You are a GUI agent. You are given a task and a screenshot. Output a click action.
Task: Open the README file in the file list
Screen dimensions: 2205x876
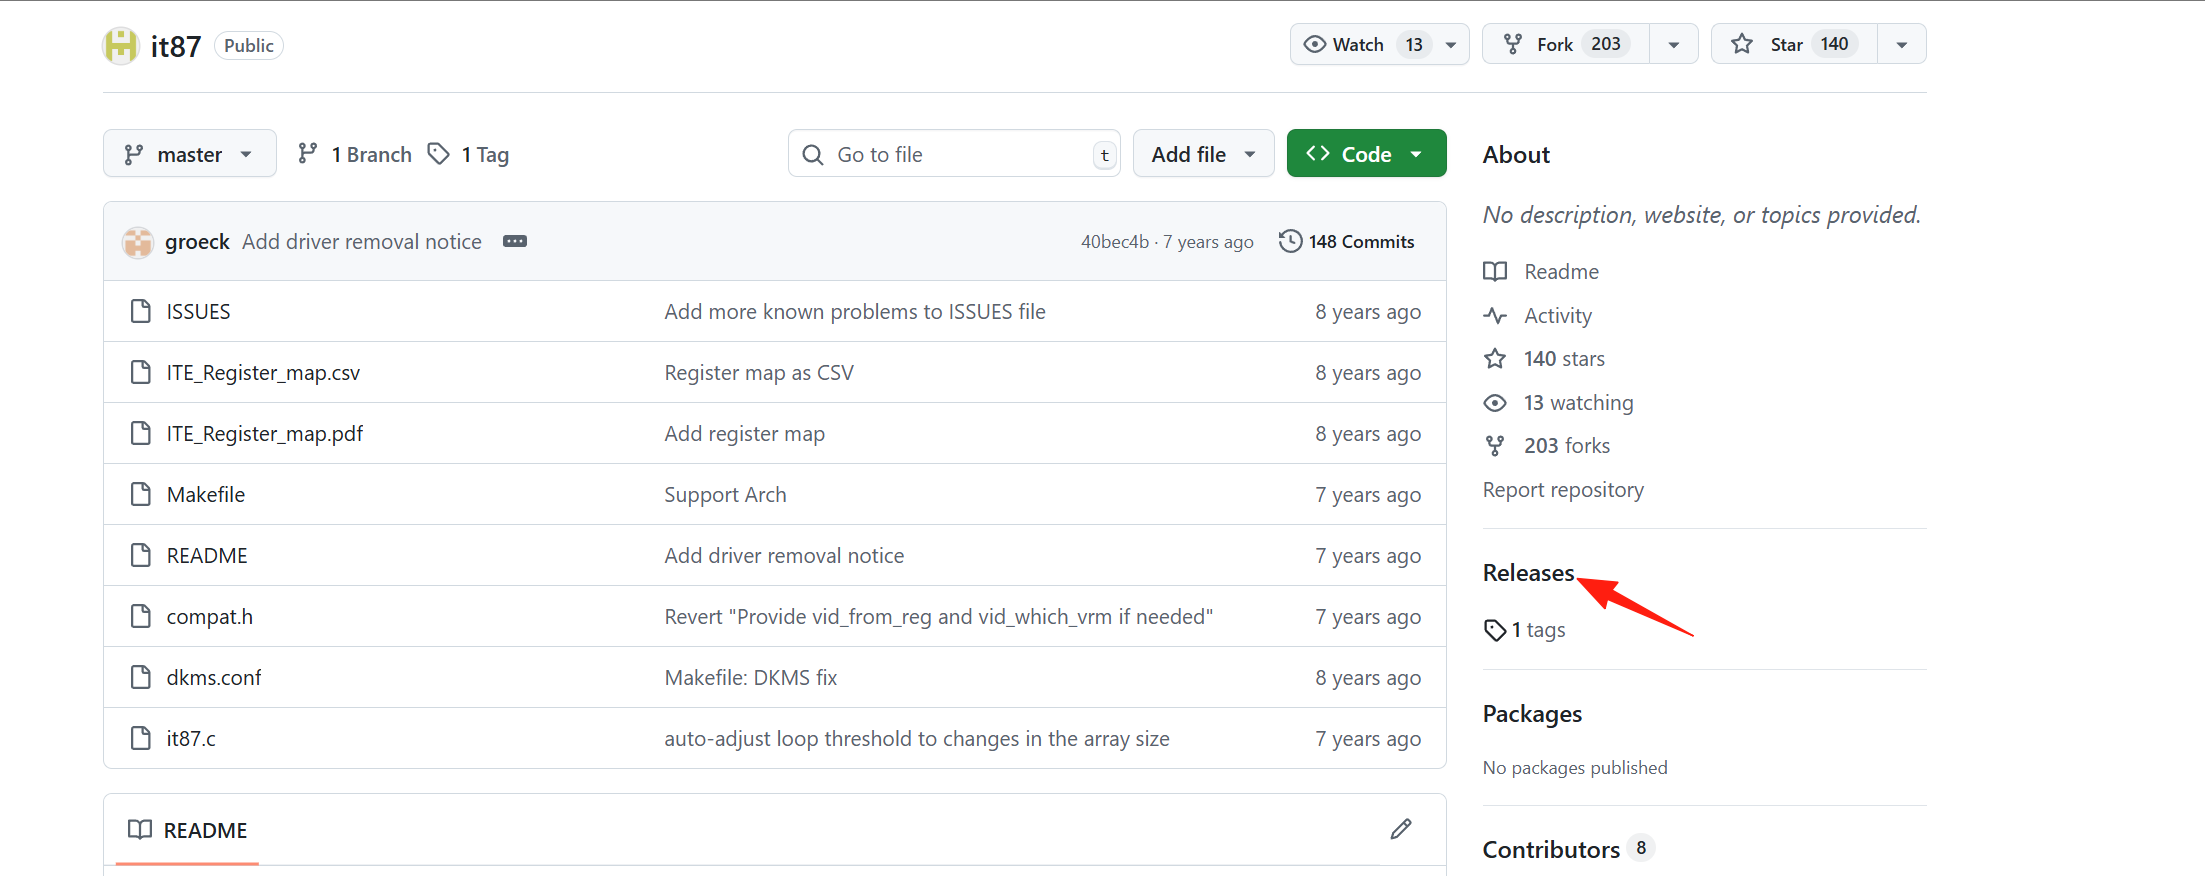click(x=207, y=556)
